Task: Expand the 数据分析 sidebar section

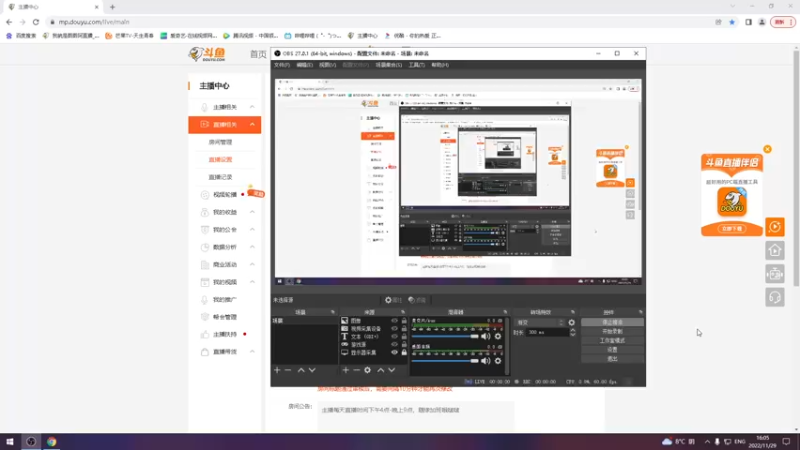Action: 252,247
